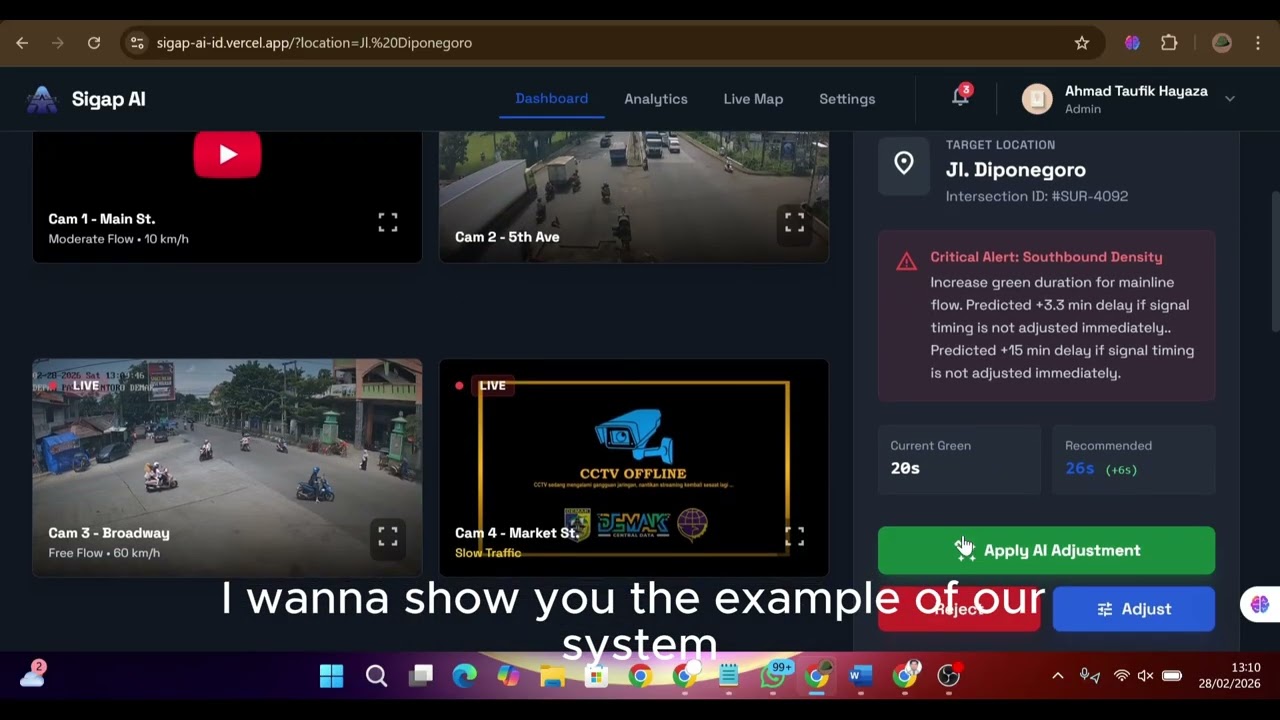1280x720 pixels.
Task: Click the sliders icon on Adjust
Action: pos(1105,609)
